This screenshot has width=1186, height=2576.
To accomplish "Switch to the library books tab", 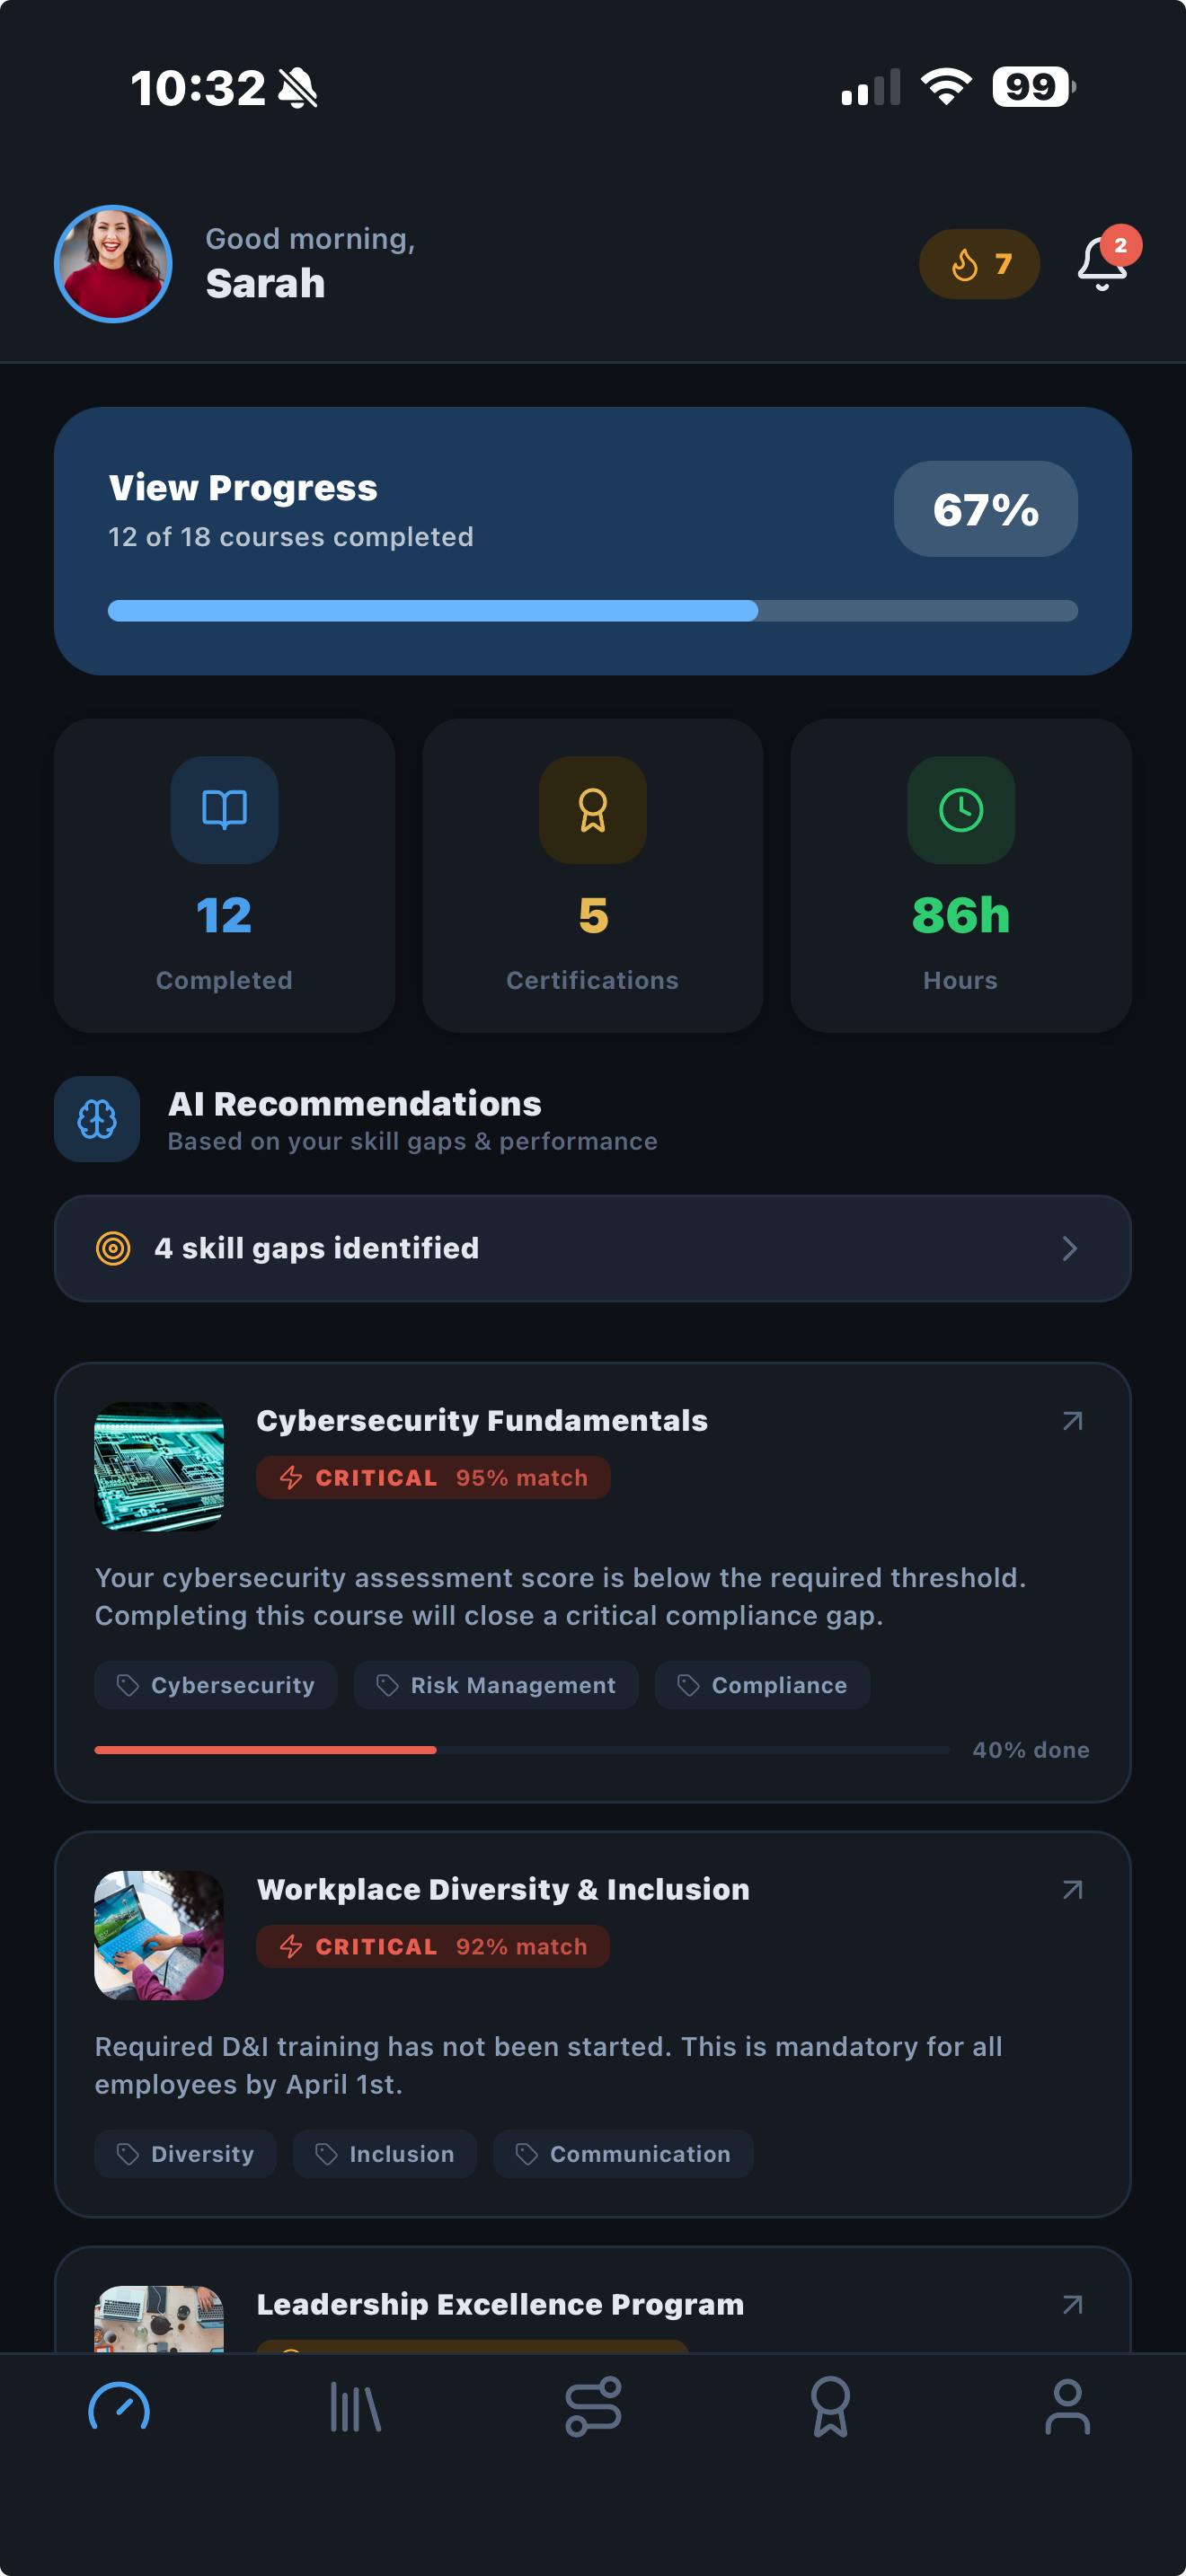I will pos(356,2407).
